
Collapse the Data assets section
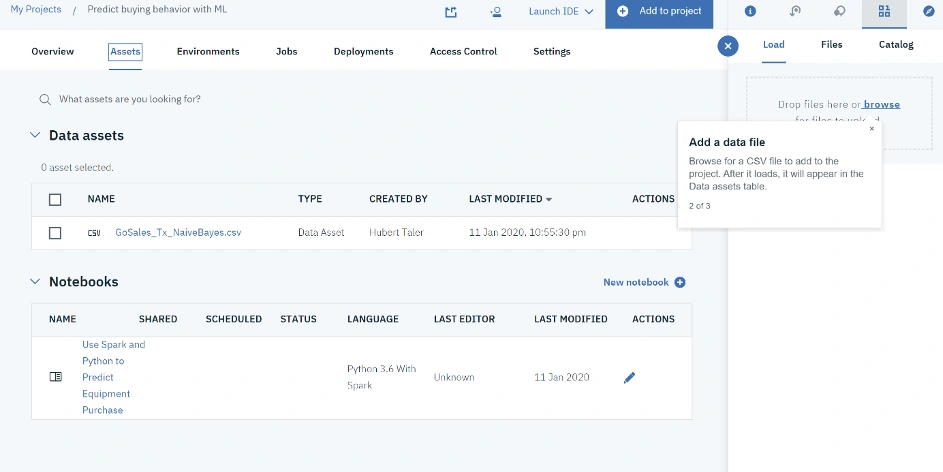point(35,135)
